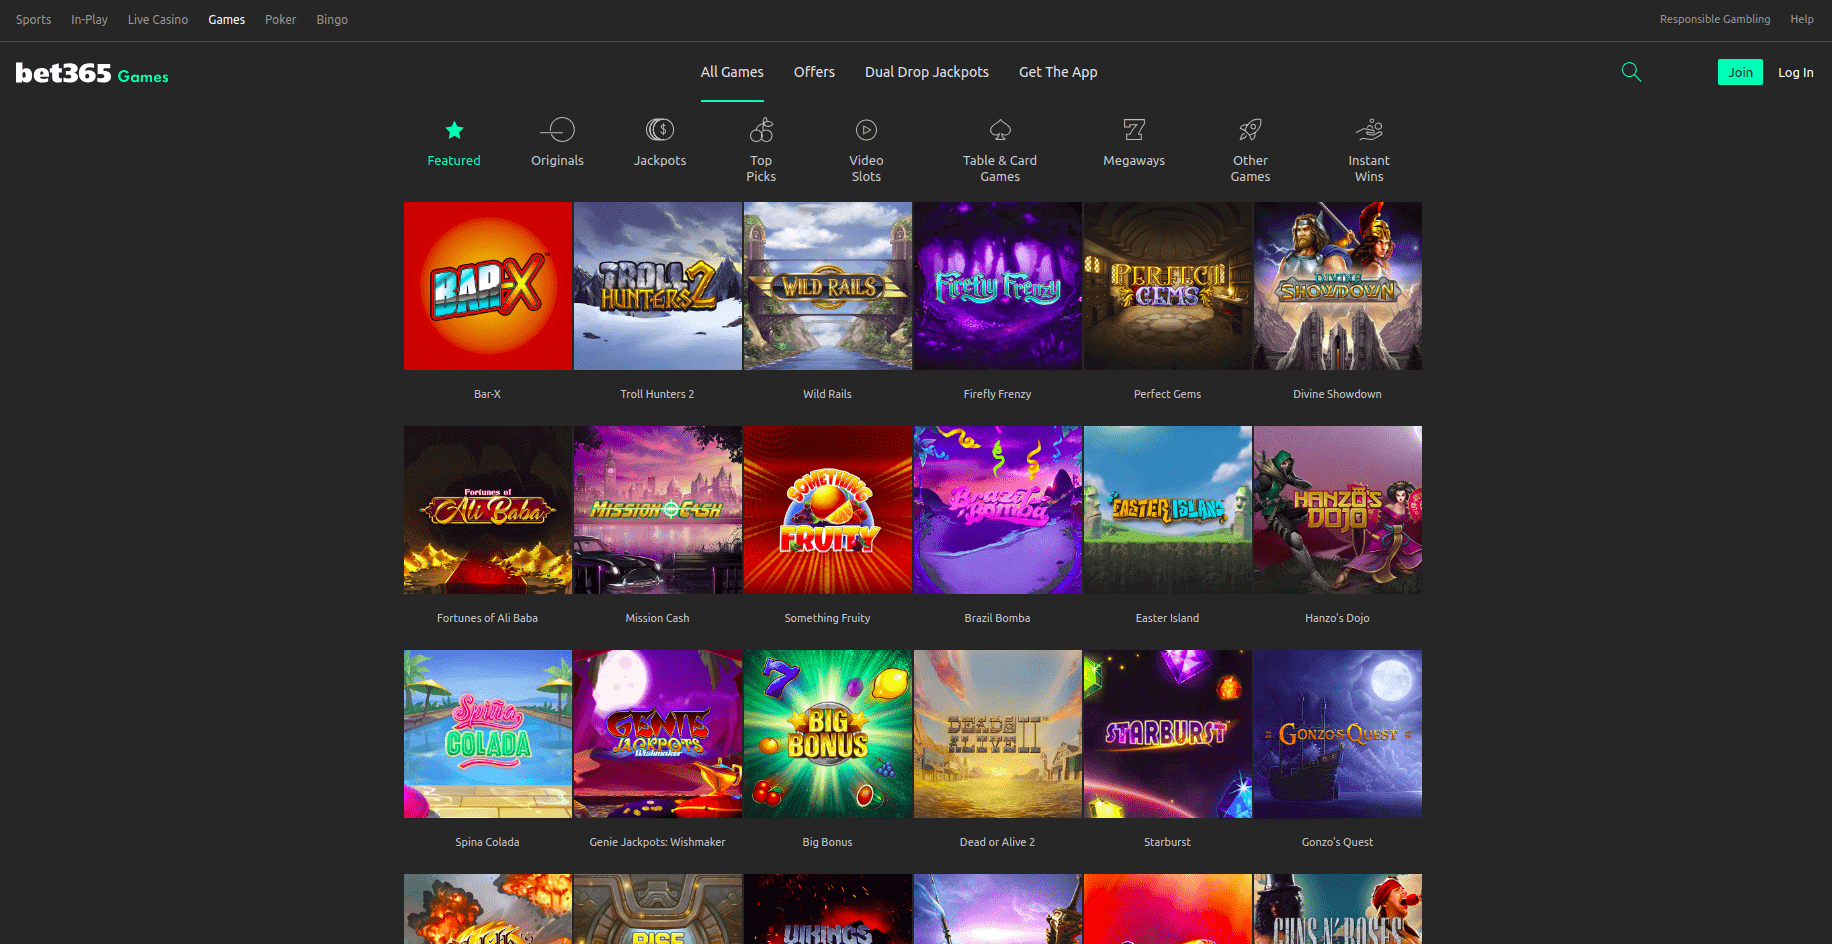Go to Poker in top bar
Viewport: 1832px width, 944px height.
click(x=280, y=20)
